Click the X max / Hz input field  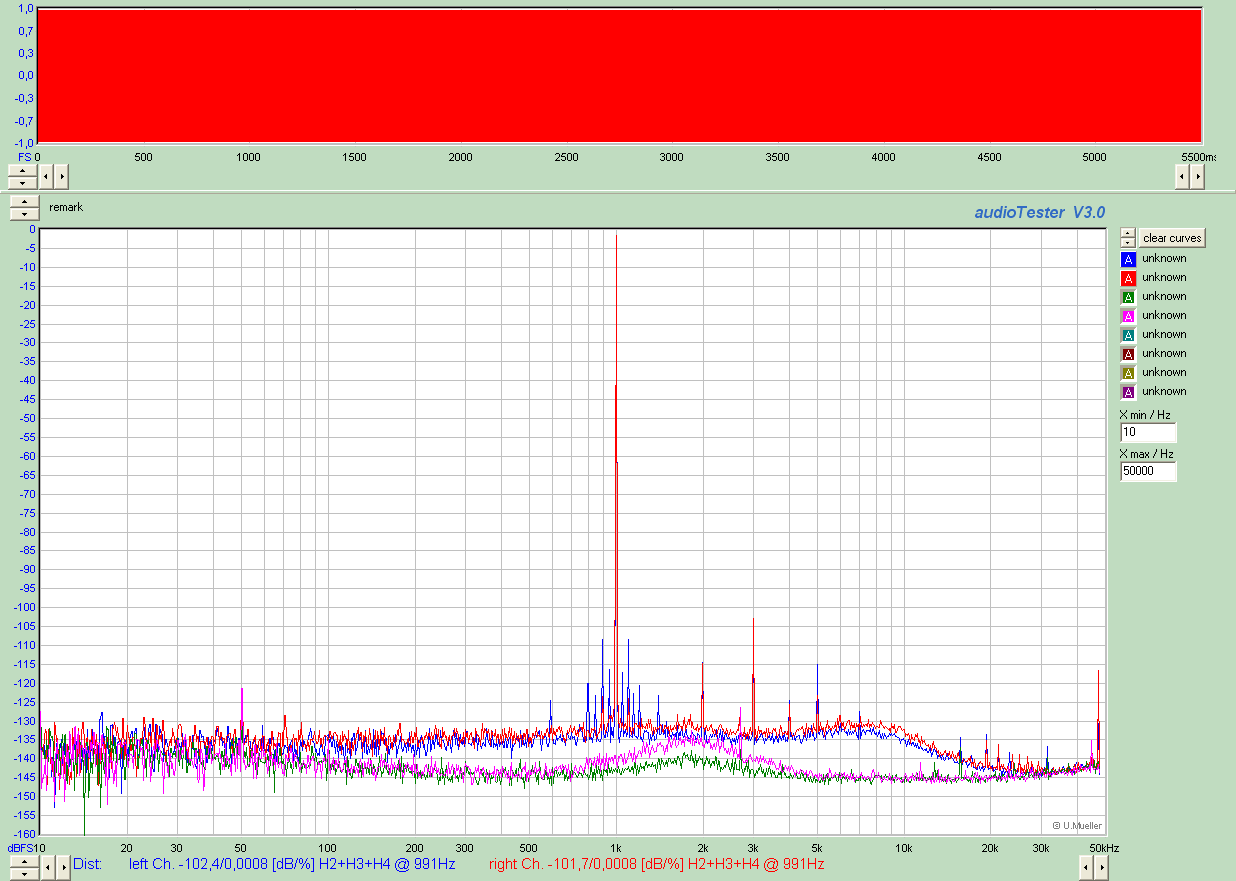pyautogui.click(x=1148, y=471)
